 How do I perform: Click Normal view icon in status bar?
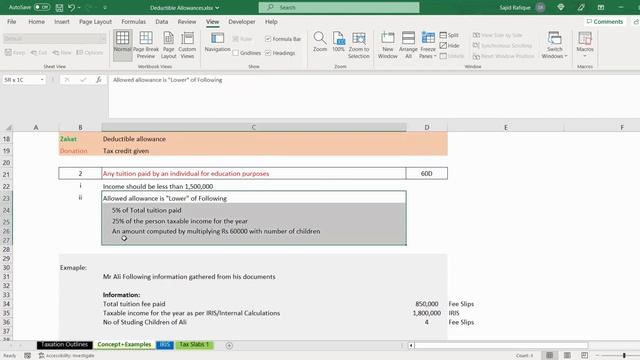click(549, 356)
